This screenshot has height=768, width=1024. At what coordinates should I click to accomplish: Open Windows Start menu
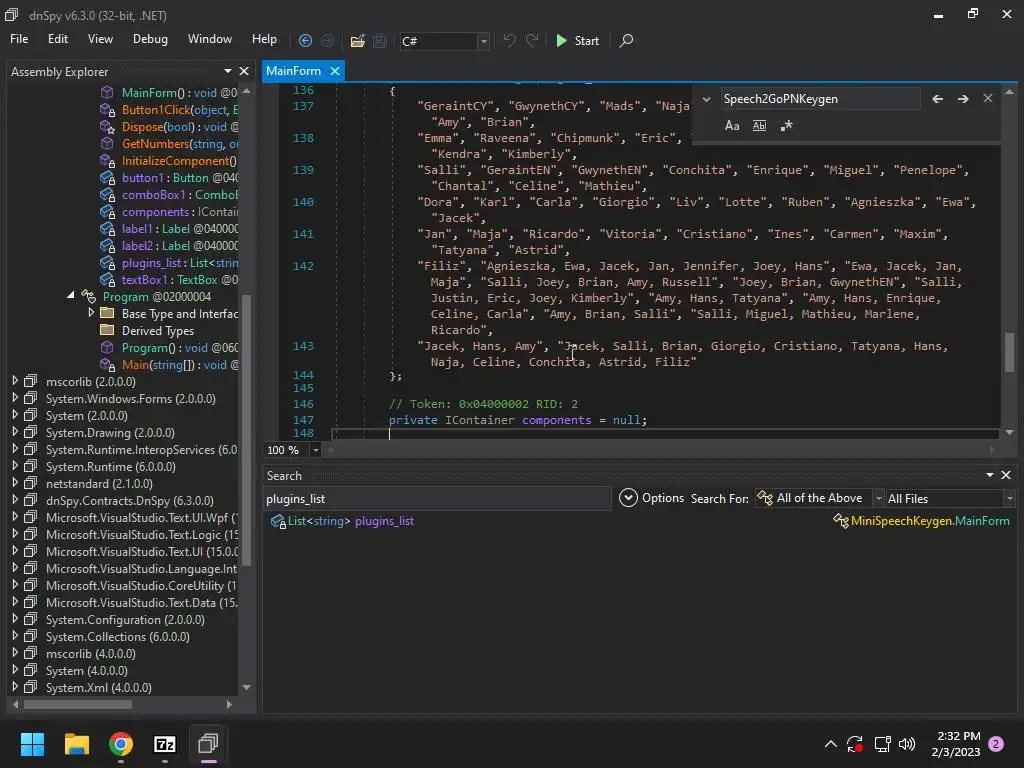pyautogui.click(x=32, y=744)
